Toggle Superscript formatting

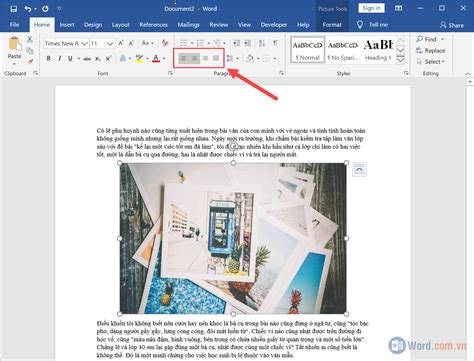click(108, 58)
